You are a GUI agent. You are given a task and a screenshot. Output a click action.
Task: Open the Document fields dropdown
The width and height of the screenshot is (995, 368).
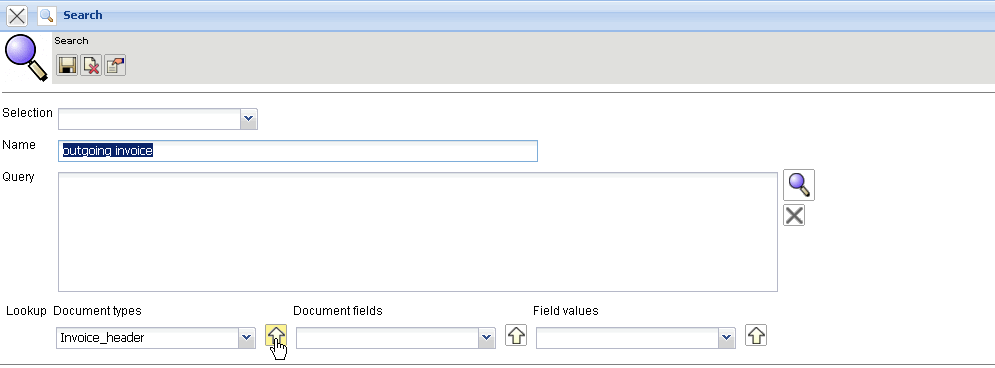(x=487, y=338)
